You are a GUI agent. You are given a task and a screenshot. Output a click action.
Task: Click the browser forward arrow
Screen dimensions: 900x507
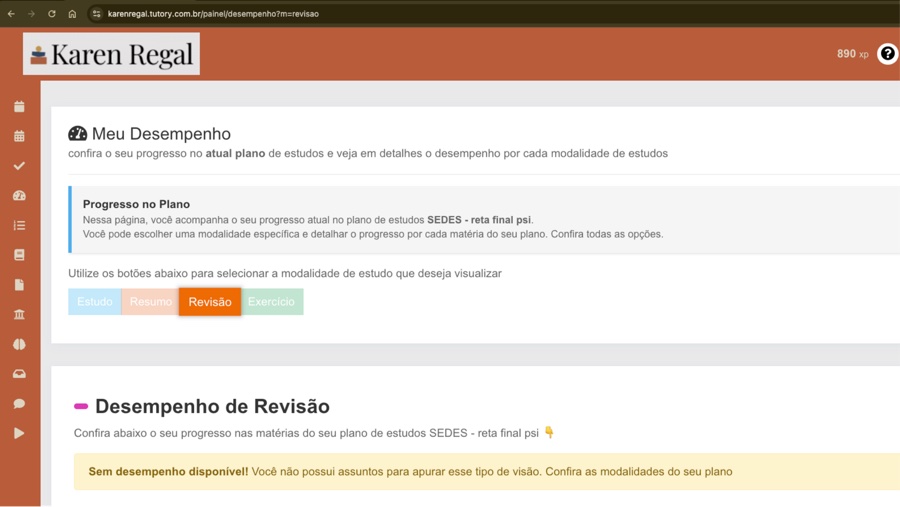[31, 14]
